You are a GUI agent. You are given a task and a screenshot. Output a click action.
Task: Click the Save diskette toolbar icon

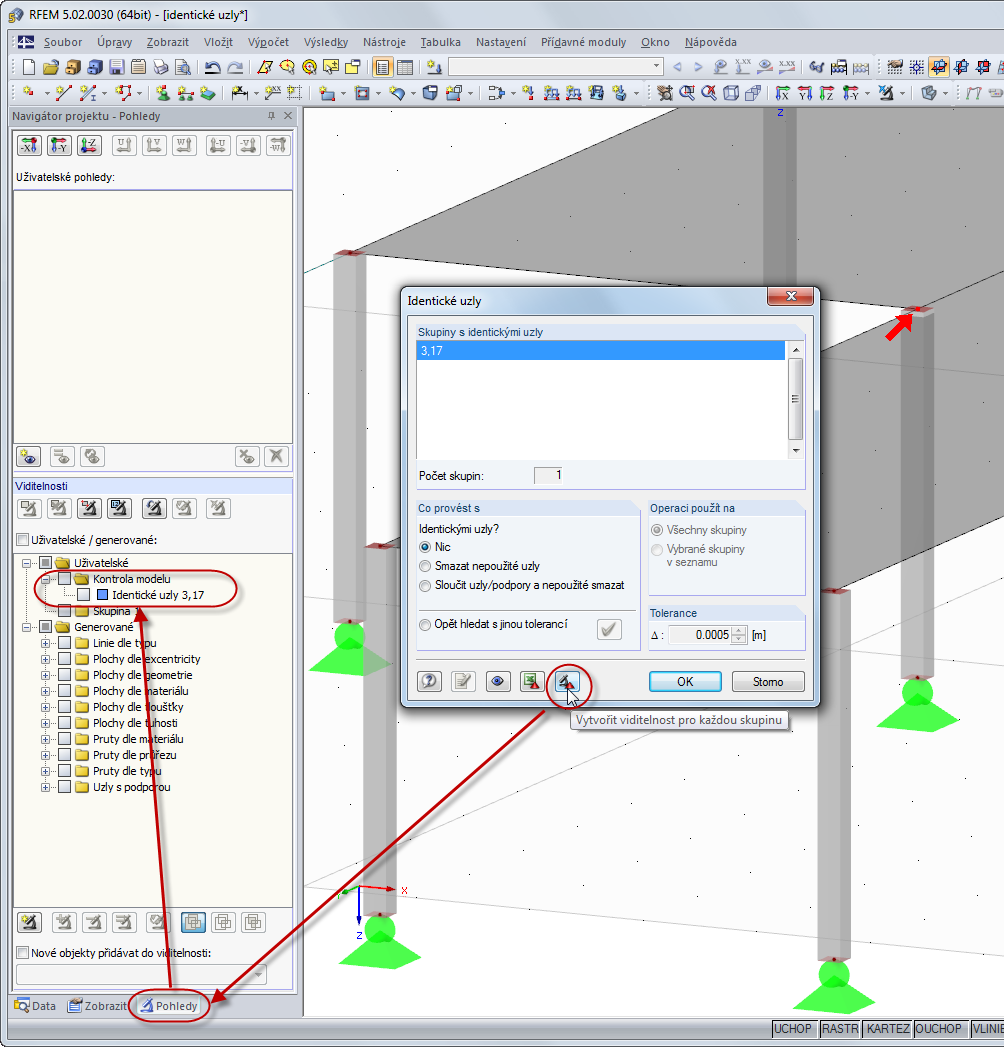pos(117,67)
